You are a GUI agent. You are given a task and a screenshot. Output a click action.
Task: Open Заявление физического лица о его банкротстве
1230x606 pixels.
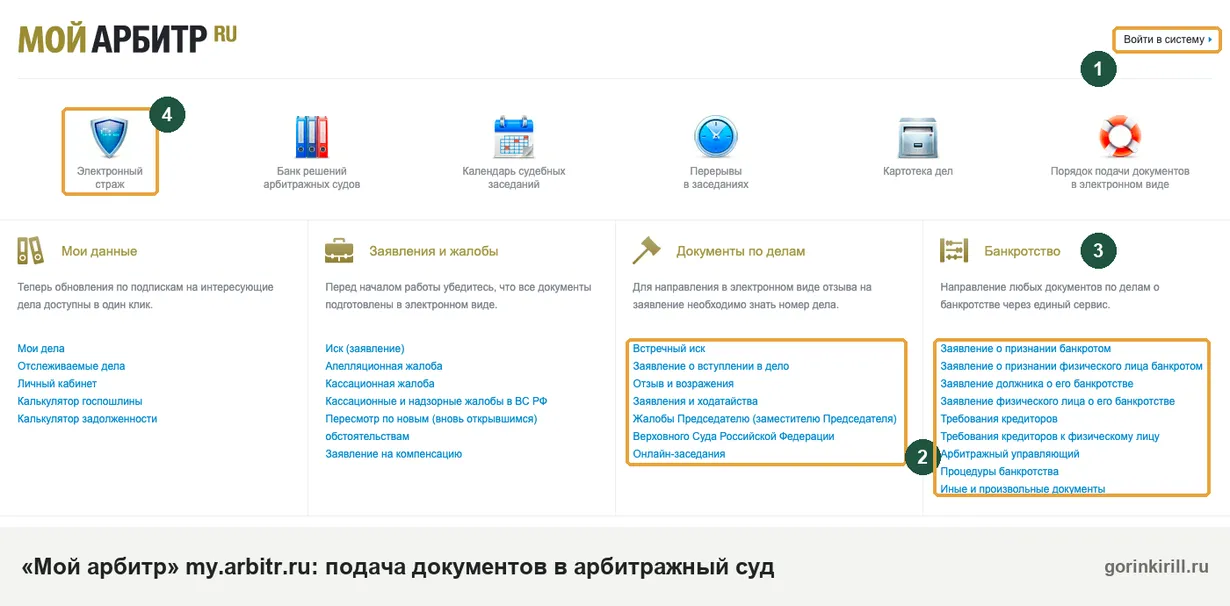click(x=1058, y=401)
